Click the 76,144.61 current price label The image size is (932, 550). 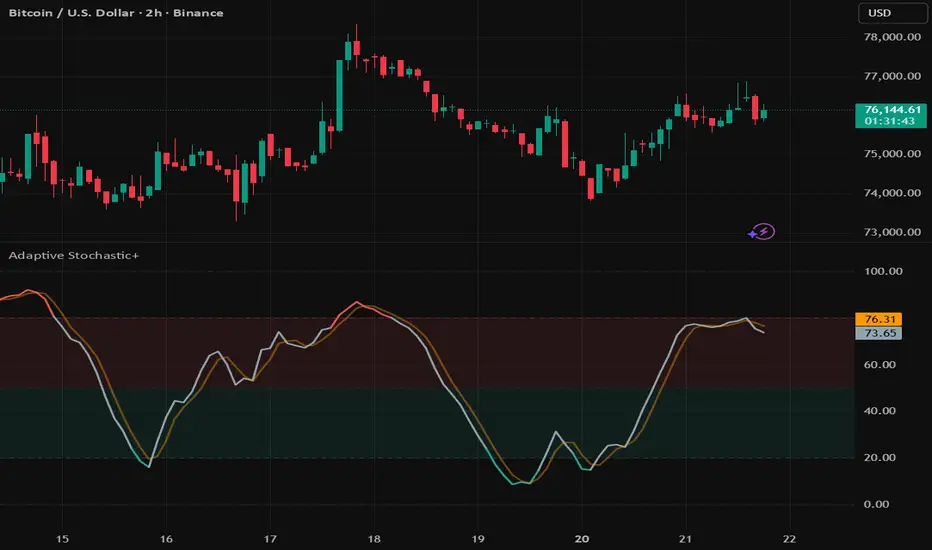tap(890, 115)
